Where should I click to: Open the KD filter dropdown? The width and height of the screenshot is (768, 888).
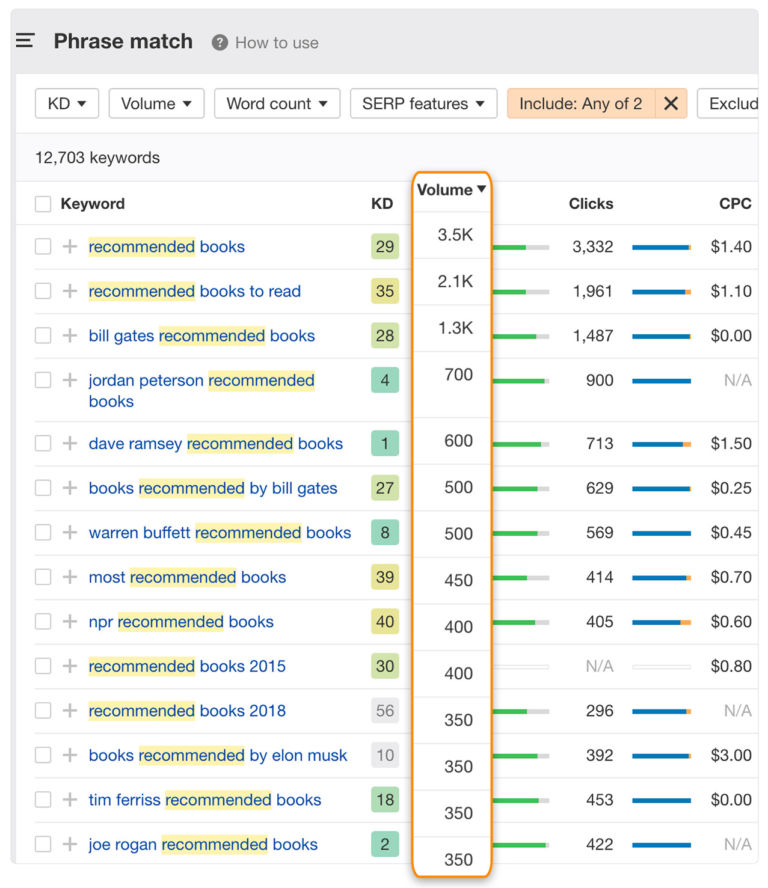[x=66, y=103]
